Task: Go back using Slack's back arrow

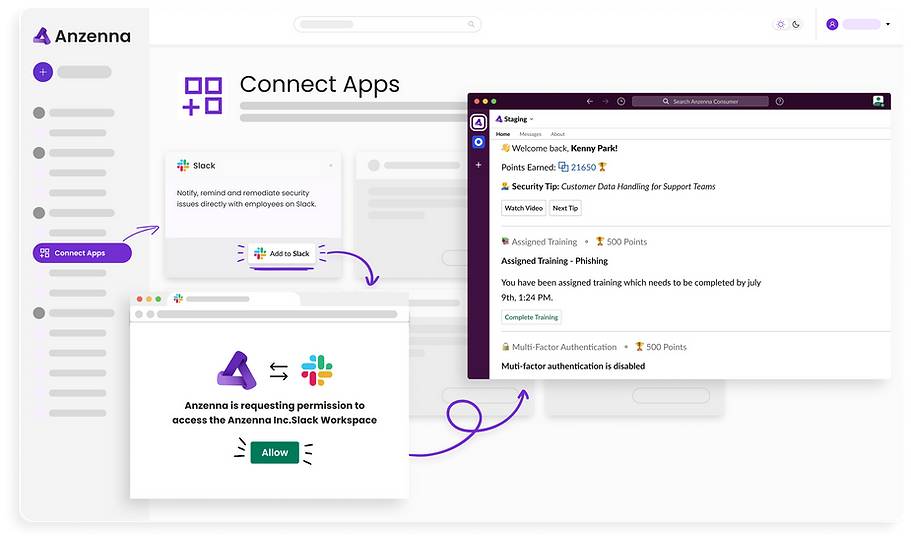Action: 590,101
